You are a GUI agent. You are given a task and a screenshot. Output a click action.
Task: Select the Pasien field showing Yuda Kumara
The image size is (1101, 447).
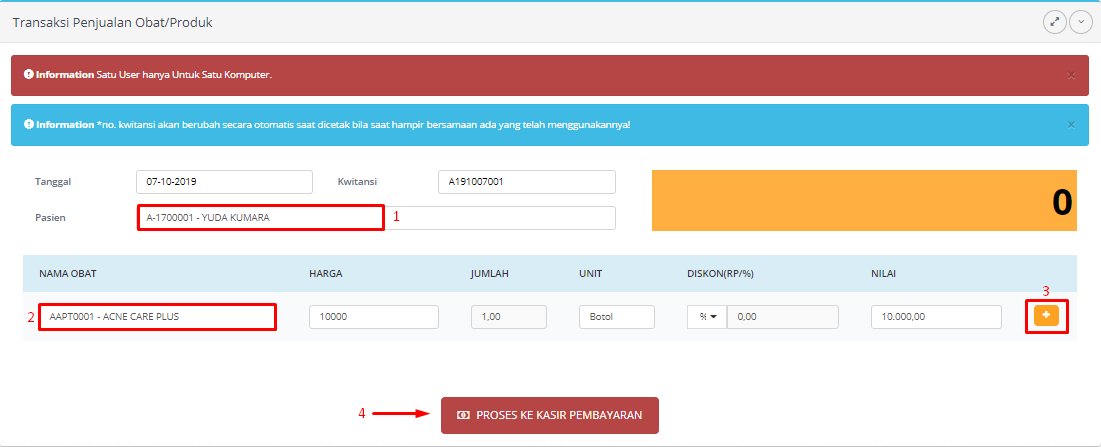point(260,218)
